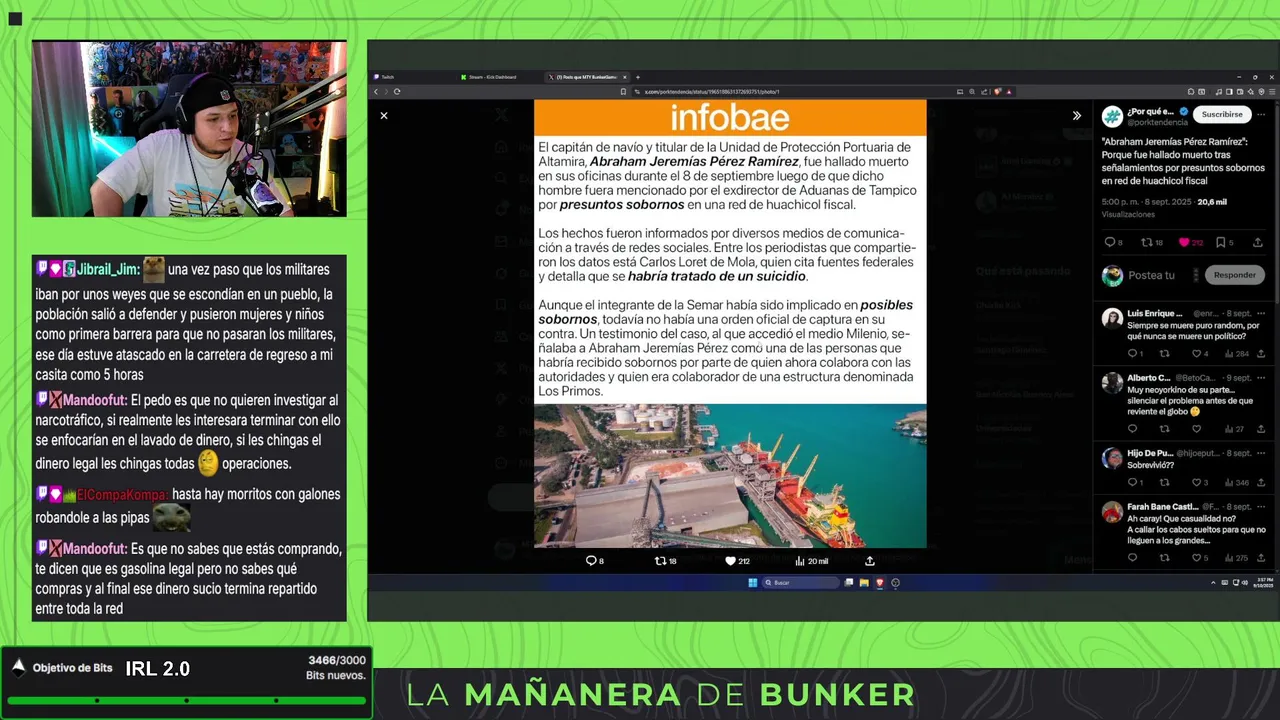
Task: Click the taskbar Buscar search box
Action: 800,583
